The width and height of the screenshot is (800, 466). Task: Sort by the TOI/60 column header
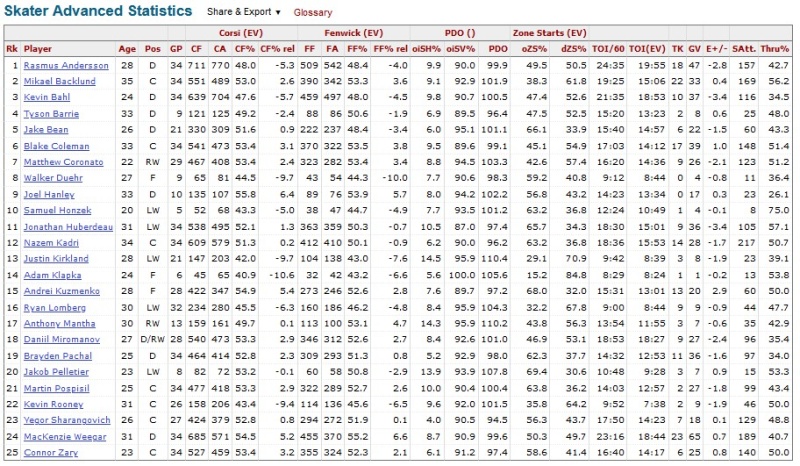(608, 49)
